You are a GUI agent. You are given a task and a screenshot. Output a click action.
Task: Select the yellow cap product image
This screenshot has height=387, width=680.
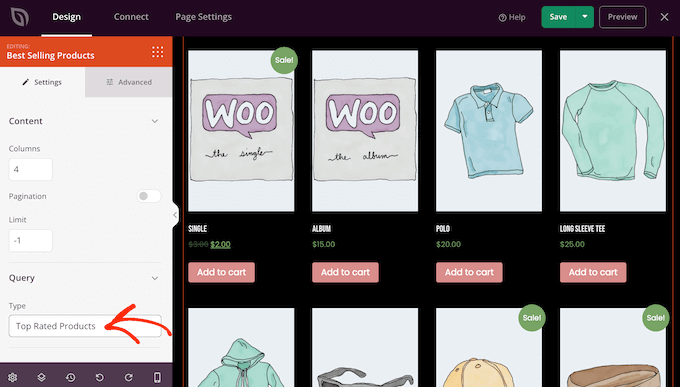pos(489,347)
